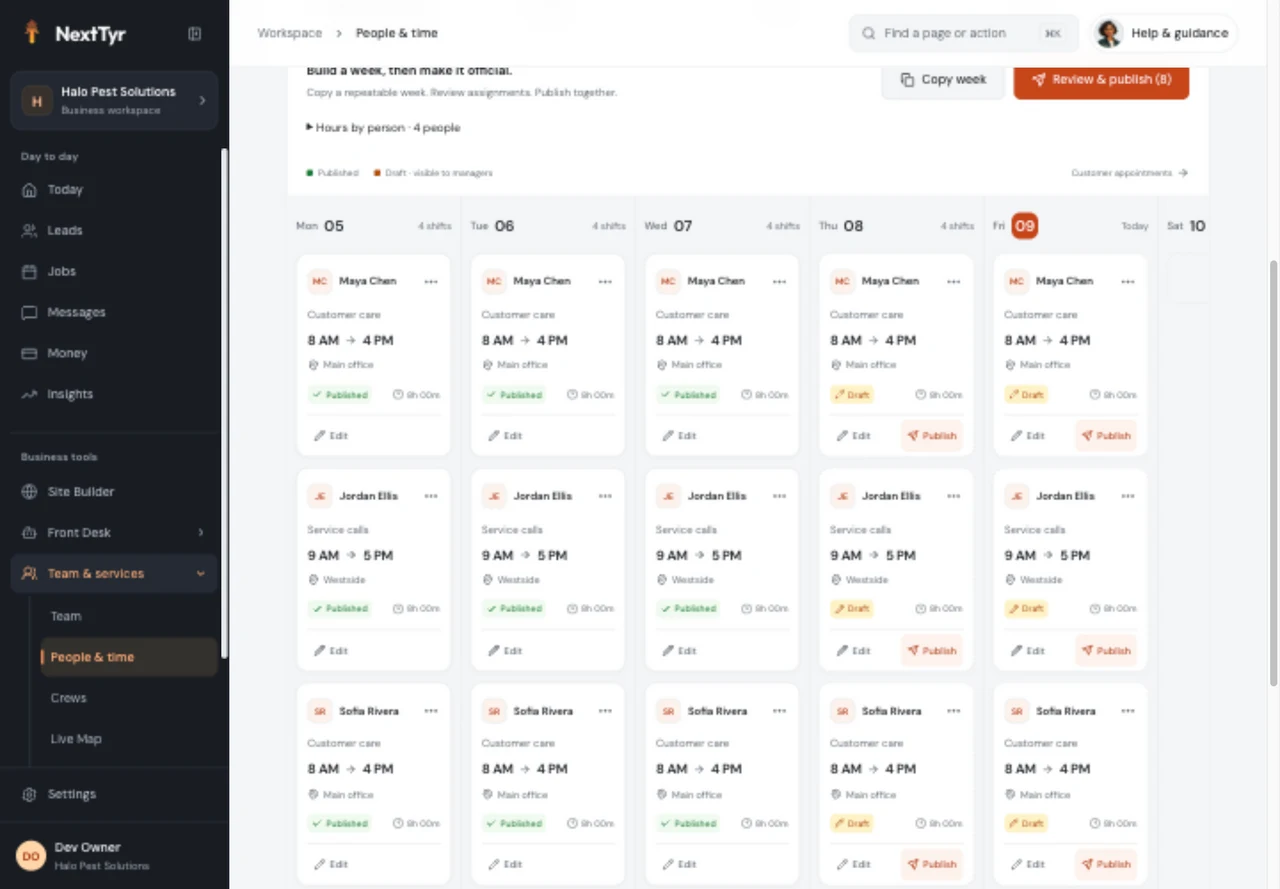The width and height of the screenshot is (1280, 889).
Task: Edit Sofia Rivera's Wednesday 07 shift
Action: tap(679, 865)
